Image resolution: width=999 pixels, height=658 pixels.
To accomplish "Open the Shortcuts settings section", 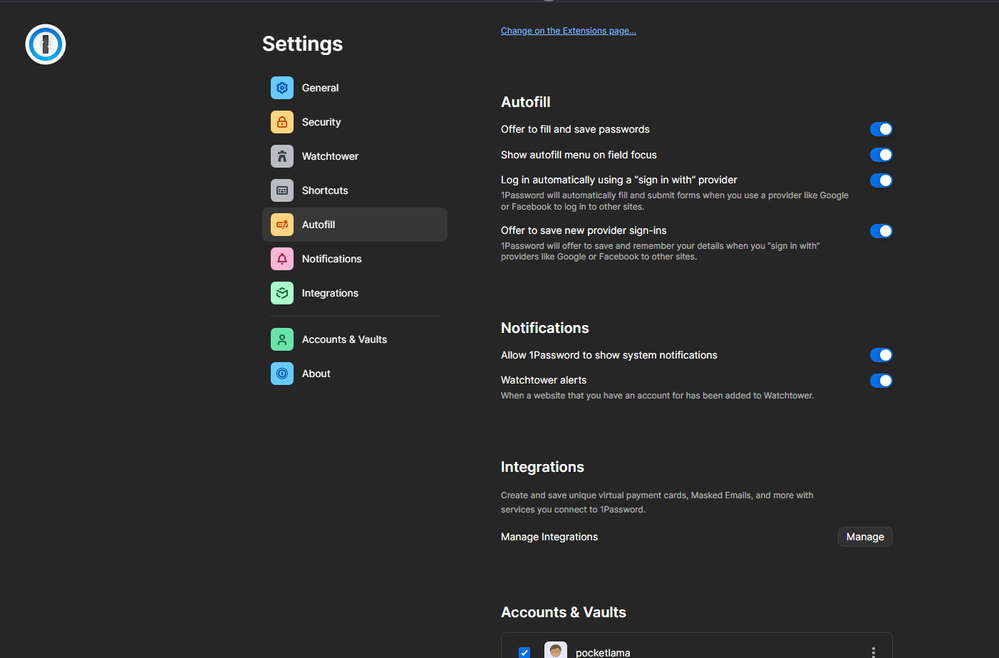I will tap(354, 190).
